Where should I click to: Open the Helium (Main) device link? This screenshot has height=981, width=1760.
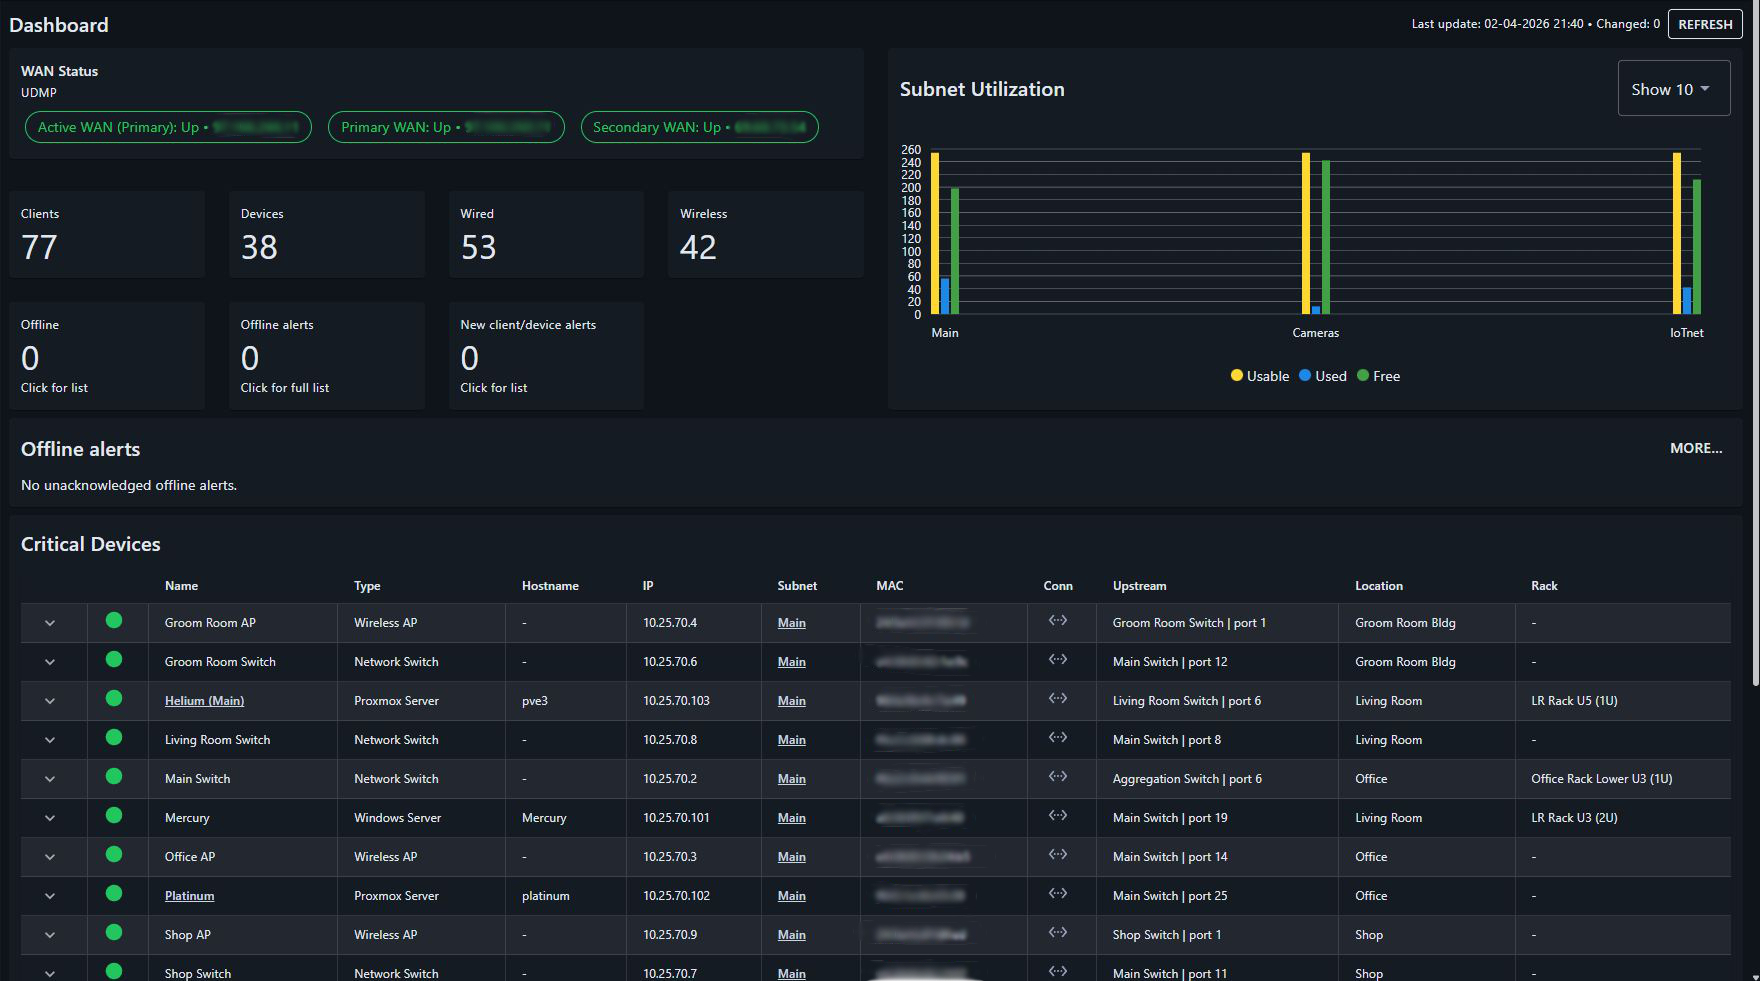click(204, 701)
